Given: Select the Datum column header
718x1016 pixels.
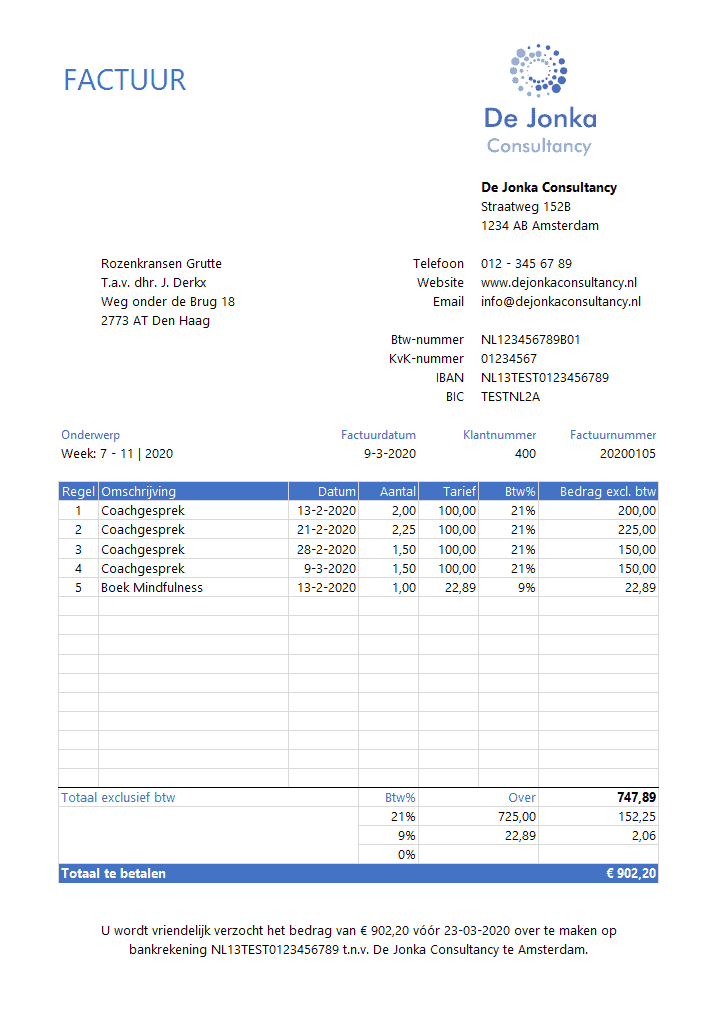Looking at the screenshot, I should pos(337,492).
